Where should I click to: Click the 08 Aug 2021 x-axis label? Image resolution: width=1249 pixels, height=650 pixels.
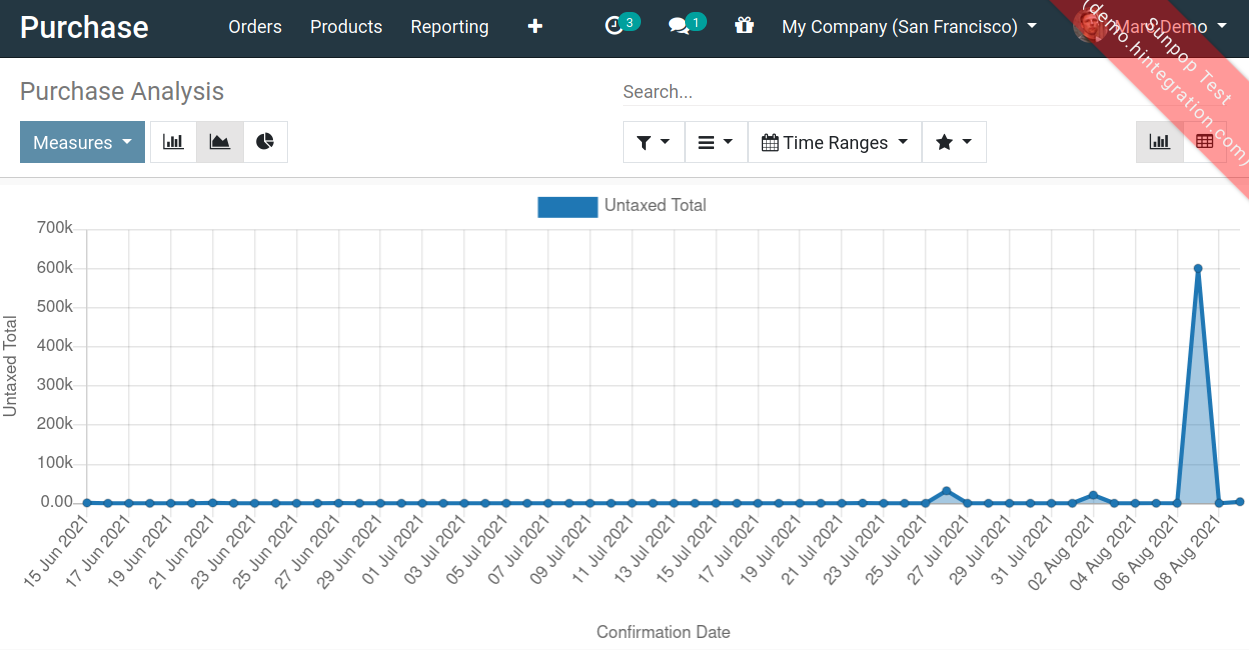(1188, 553)
